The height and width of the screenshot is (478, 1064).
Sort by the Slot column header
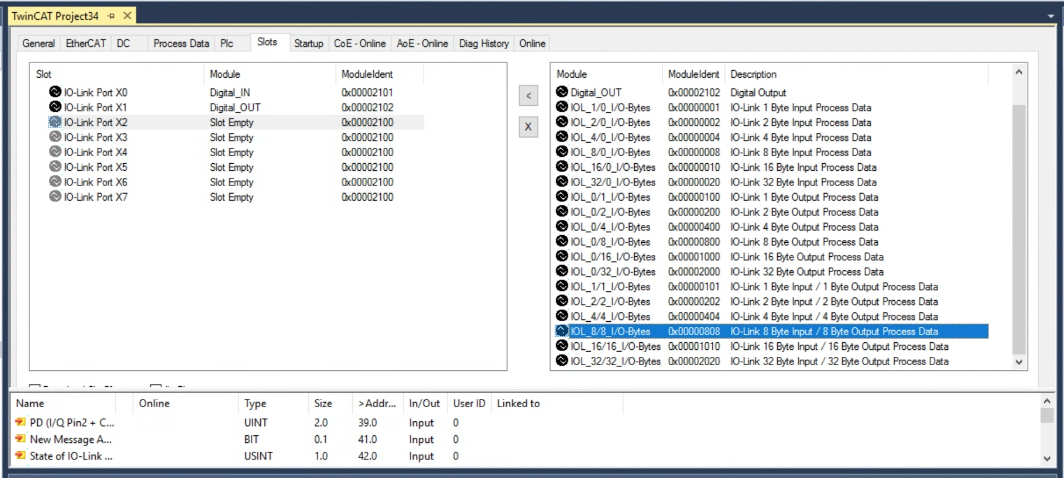117,74
